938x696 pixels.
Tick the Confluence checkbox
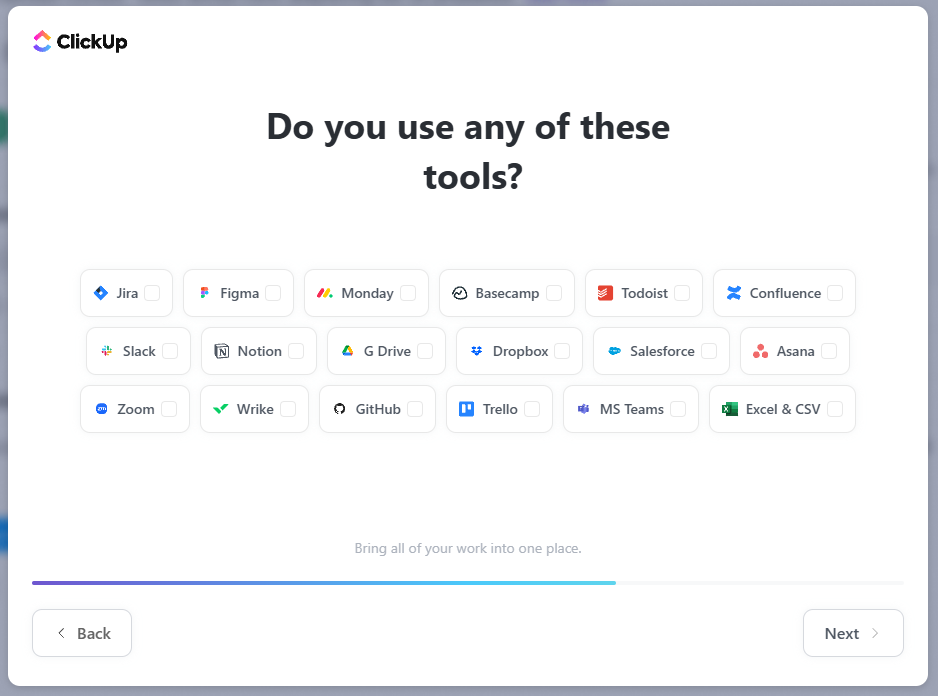(x=835, y=293)
